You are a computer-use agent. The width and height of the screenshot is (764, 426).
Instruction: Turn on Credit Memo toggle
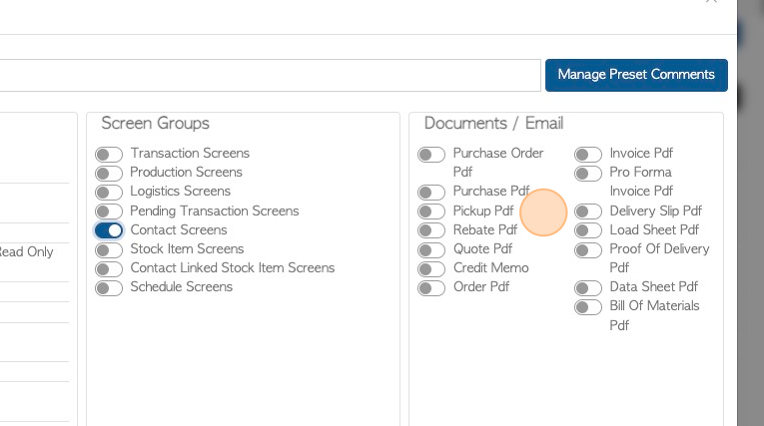pos(431,269)
